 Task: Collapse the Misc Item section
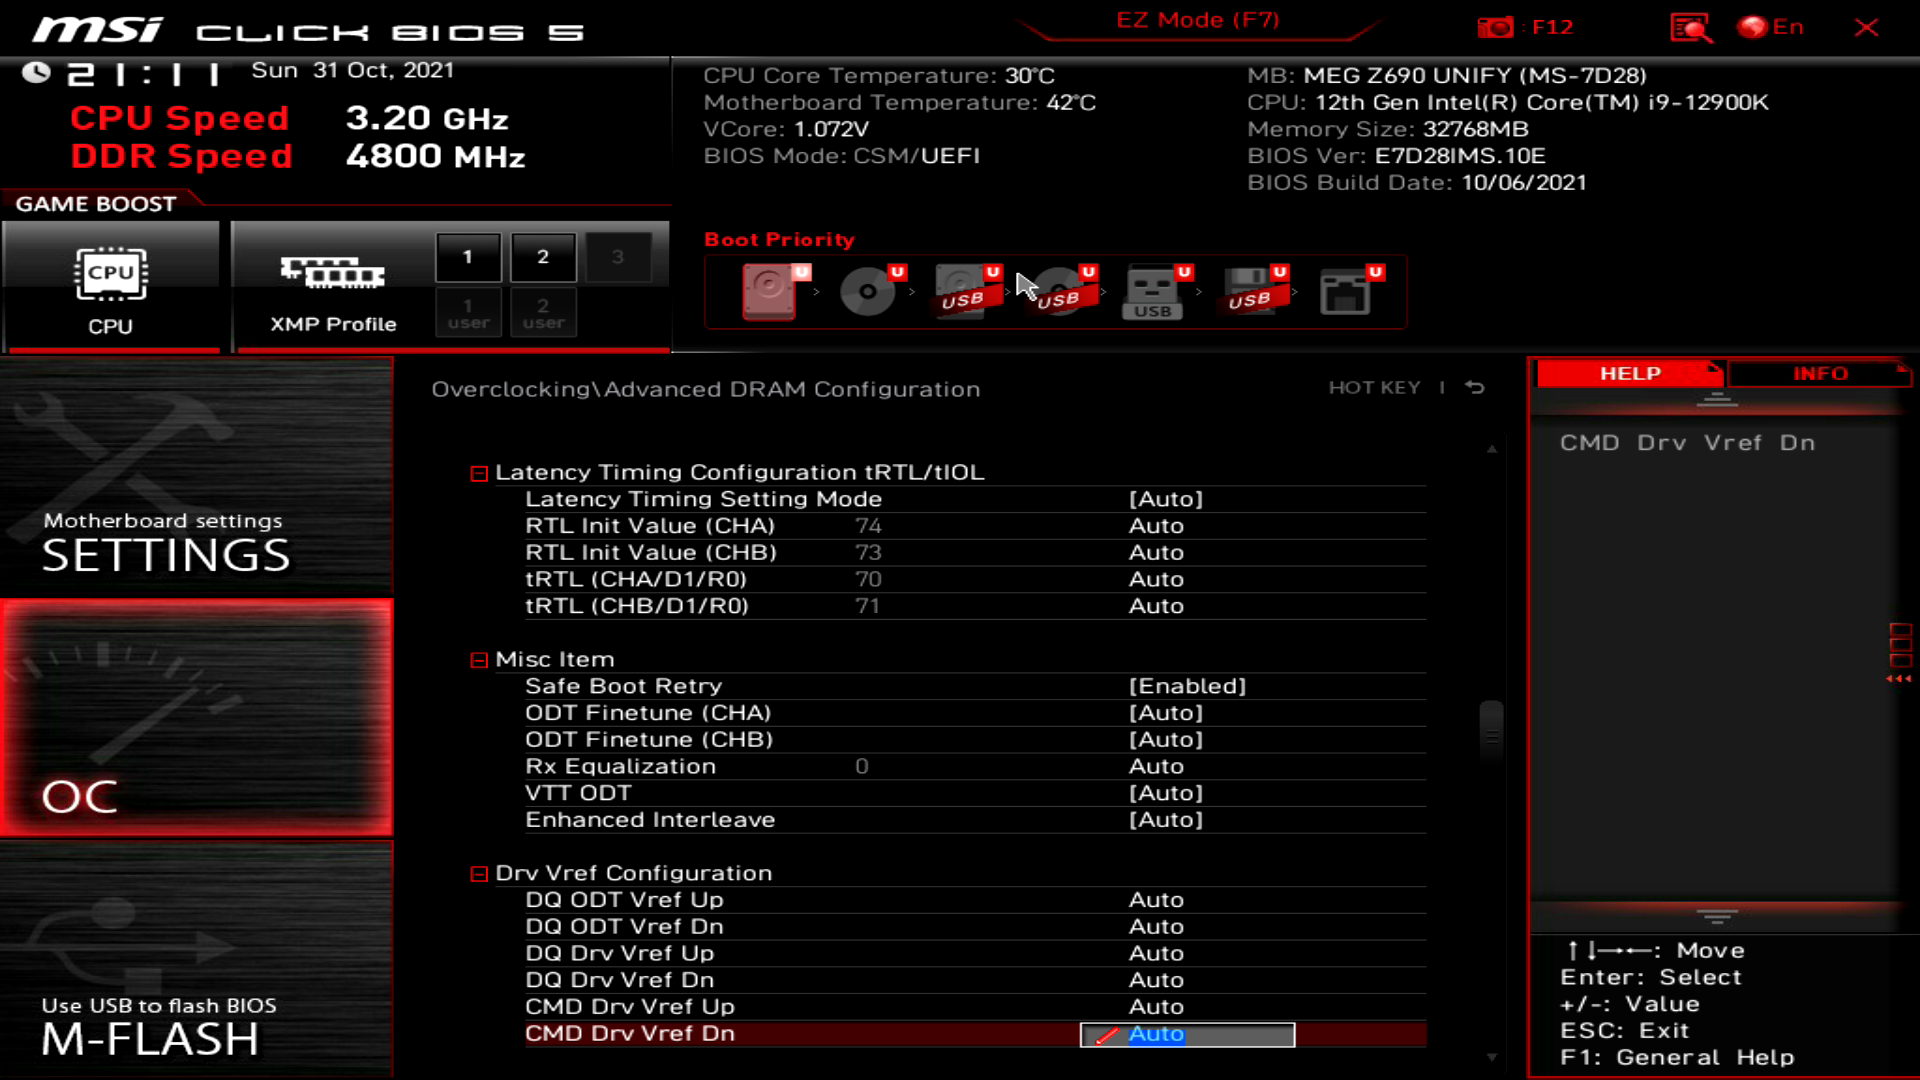pyautogui.click(x=478, y=659)
